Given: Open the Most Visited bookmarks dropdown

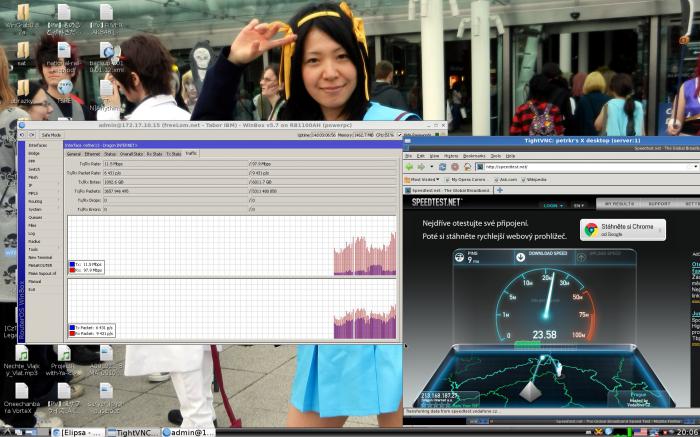Looking at the screenshot, I should [x=422, y=179].
